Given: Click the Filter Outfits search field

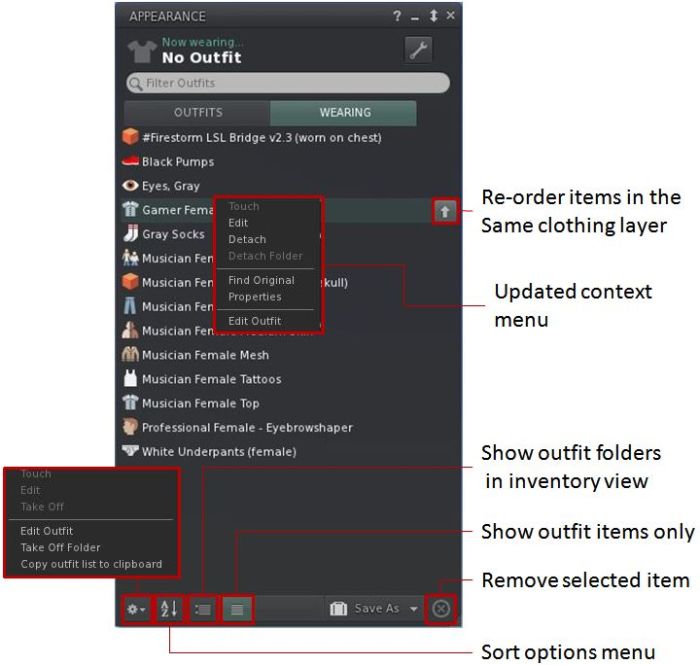Looking at the screenshot, I should pos(288,83).
